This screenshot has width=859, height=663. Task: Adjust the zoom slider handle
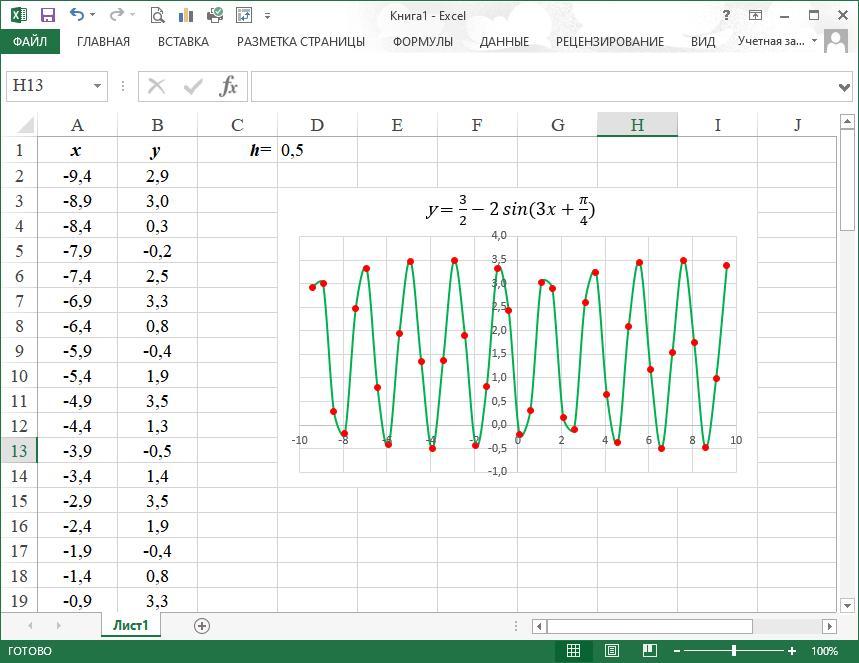734,651
